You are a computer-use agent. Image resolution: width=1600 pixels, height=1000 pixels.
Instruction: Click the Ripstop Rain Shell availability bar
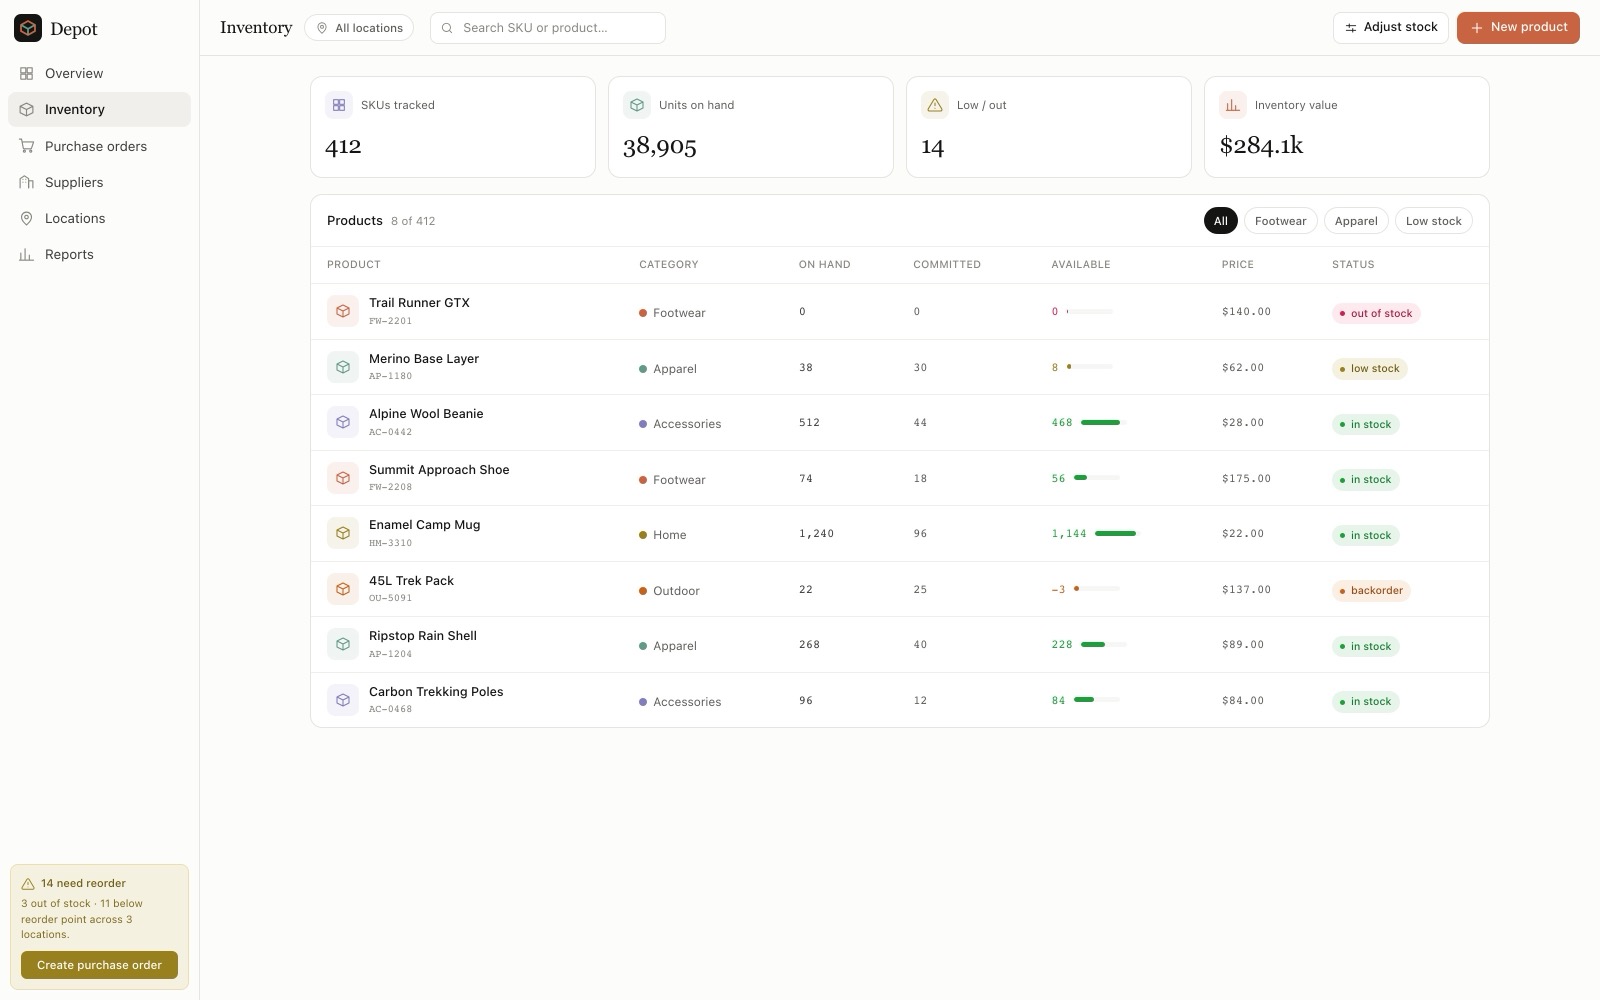tap(1103, 644)
